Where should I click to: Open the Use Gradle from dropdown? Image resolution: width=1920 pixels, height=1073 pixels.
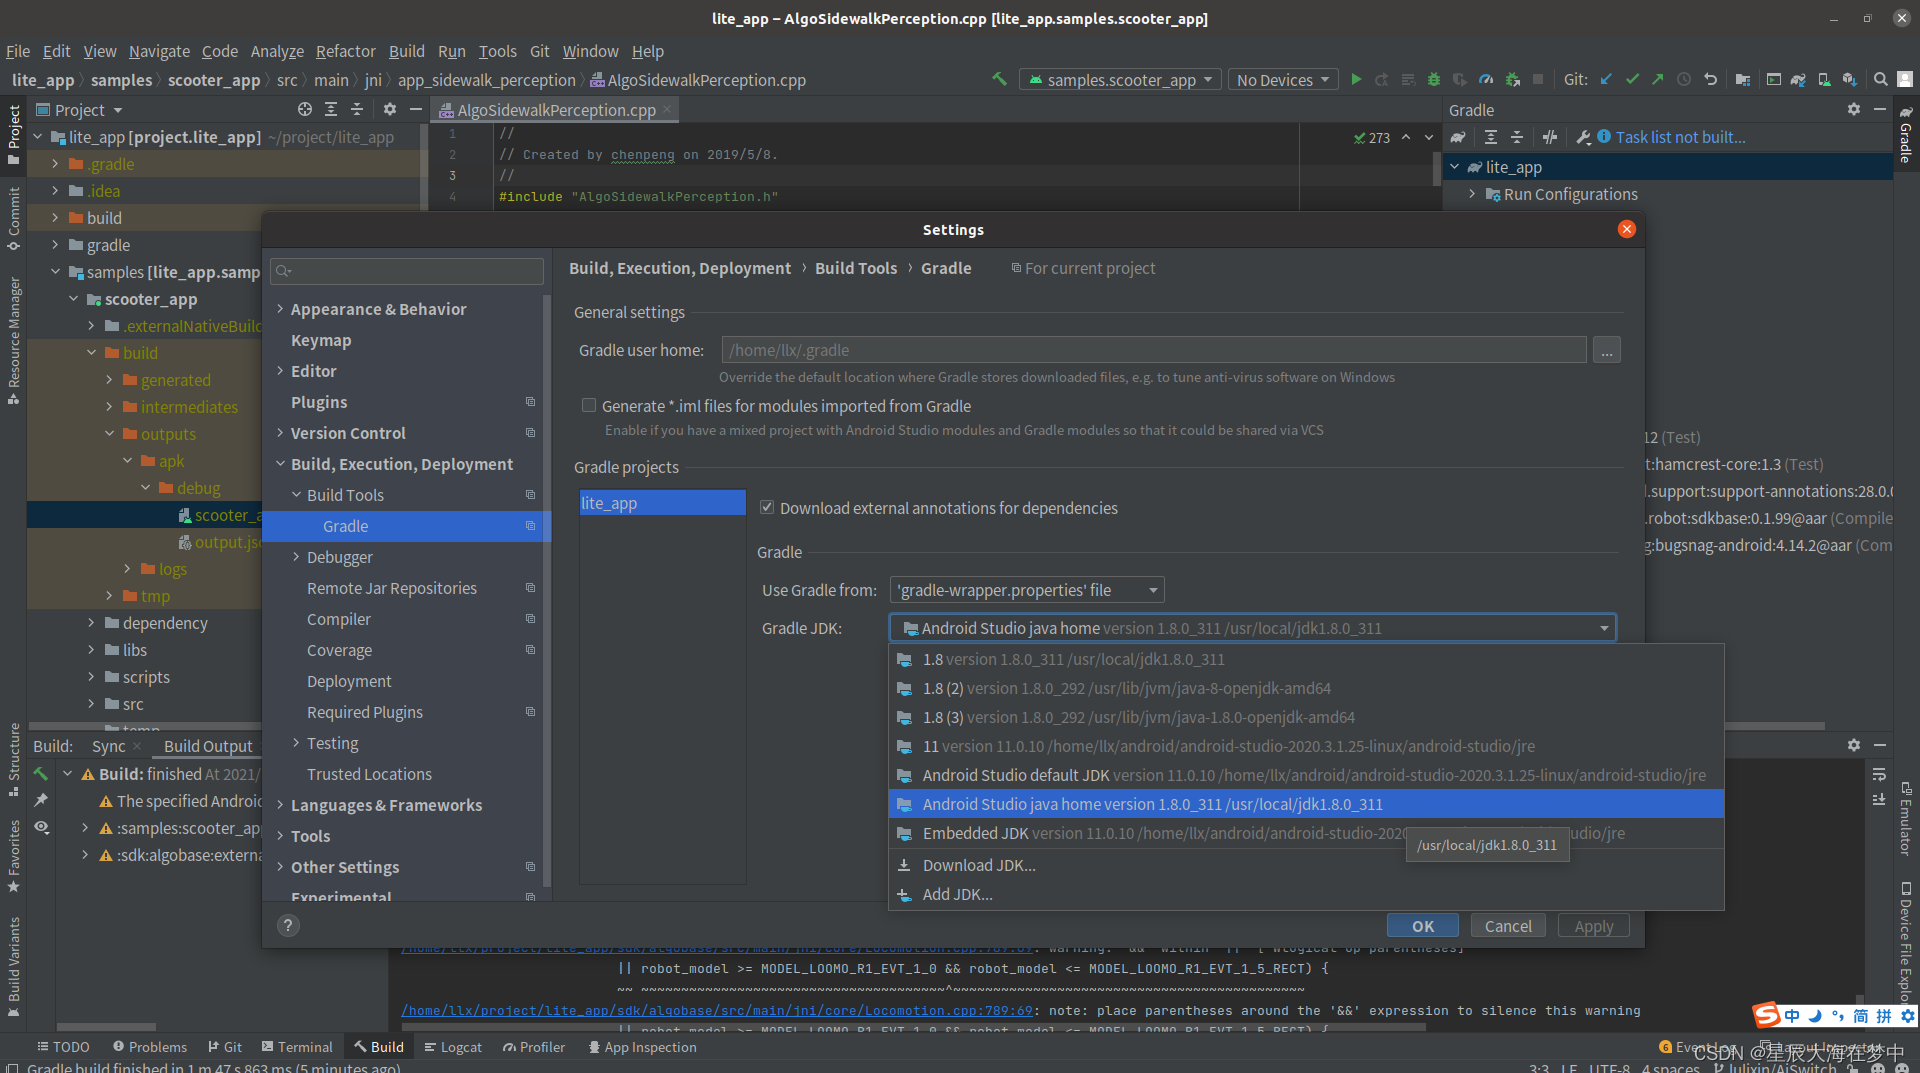[x=1027, y=590]
